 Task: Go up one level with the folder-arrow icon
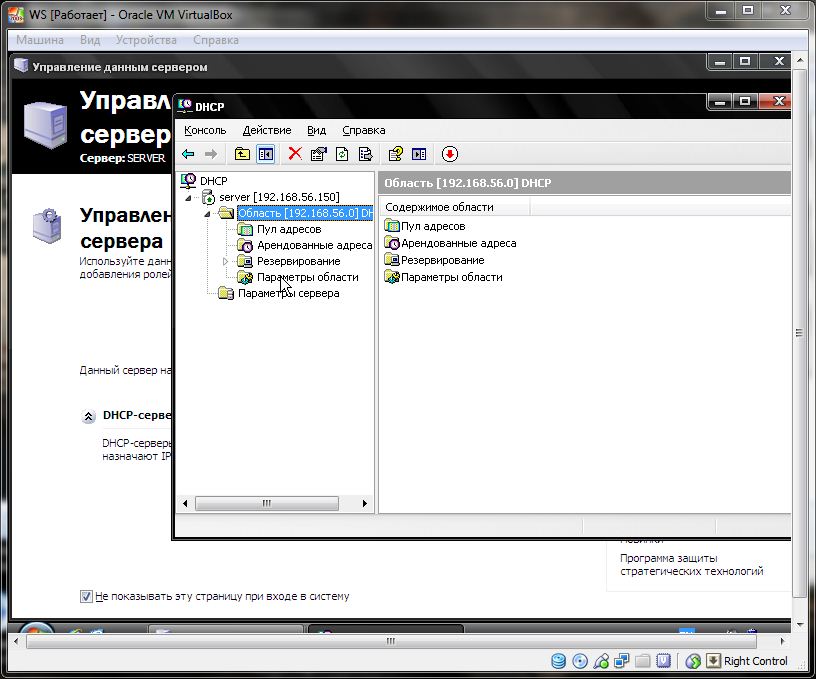242,154
